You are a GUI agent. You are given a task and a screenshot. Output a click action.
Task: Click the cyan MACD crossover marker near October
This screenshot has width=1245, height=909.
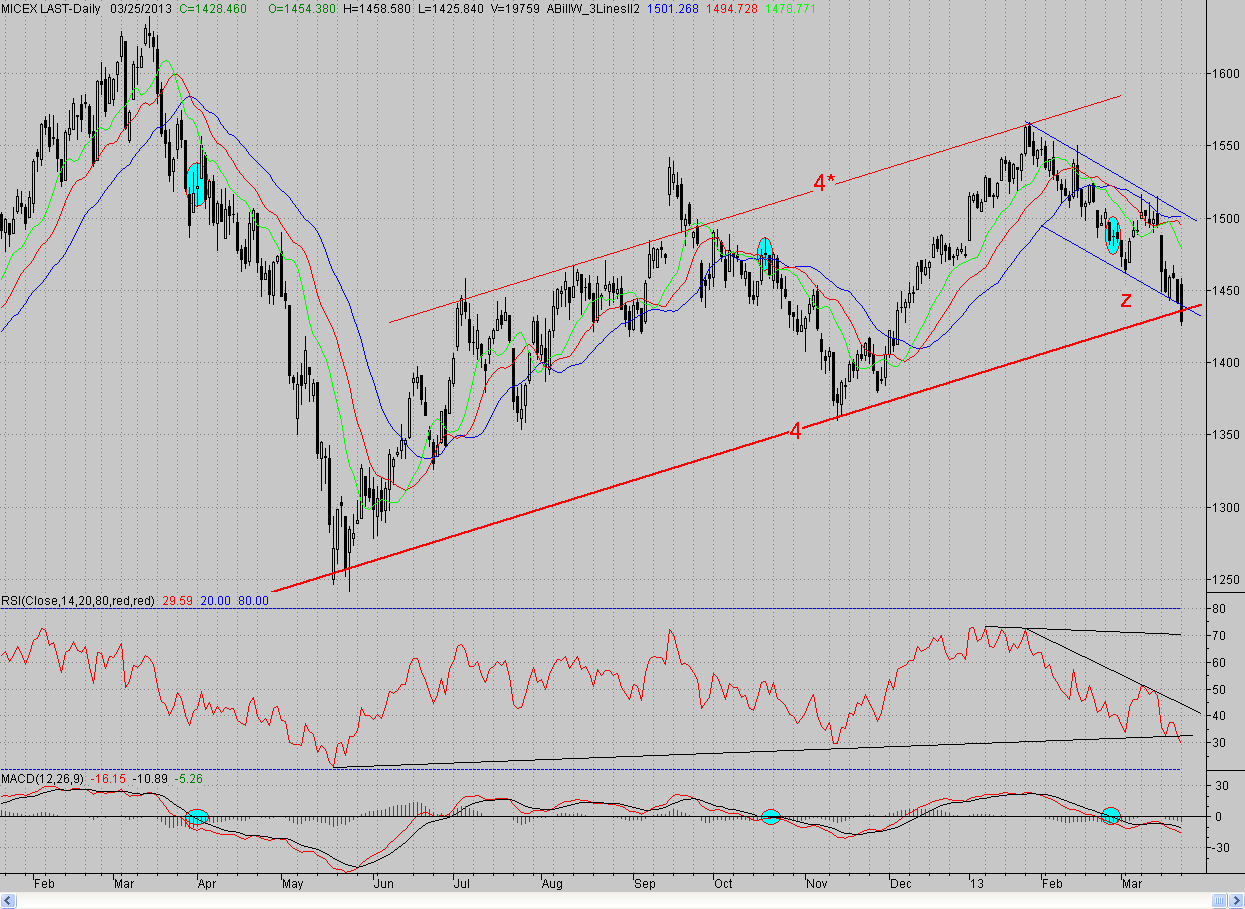click(x=770, y=817)
